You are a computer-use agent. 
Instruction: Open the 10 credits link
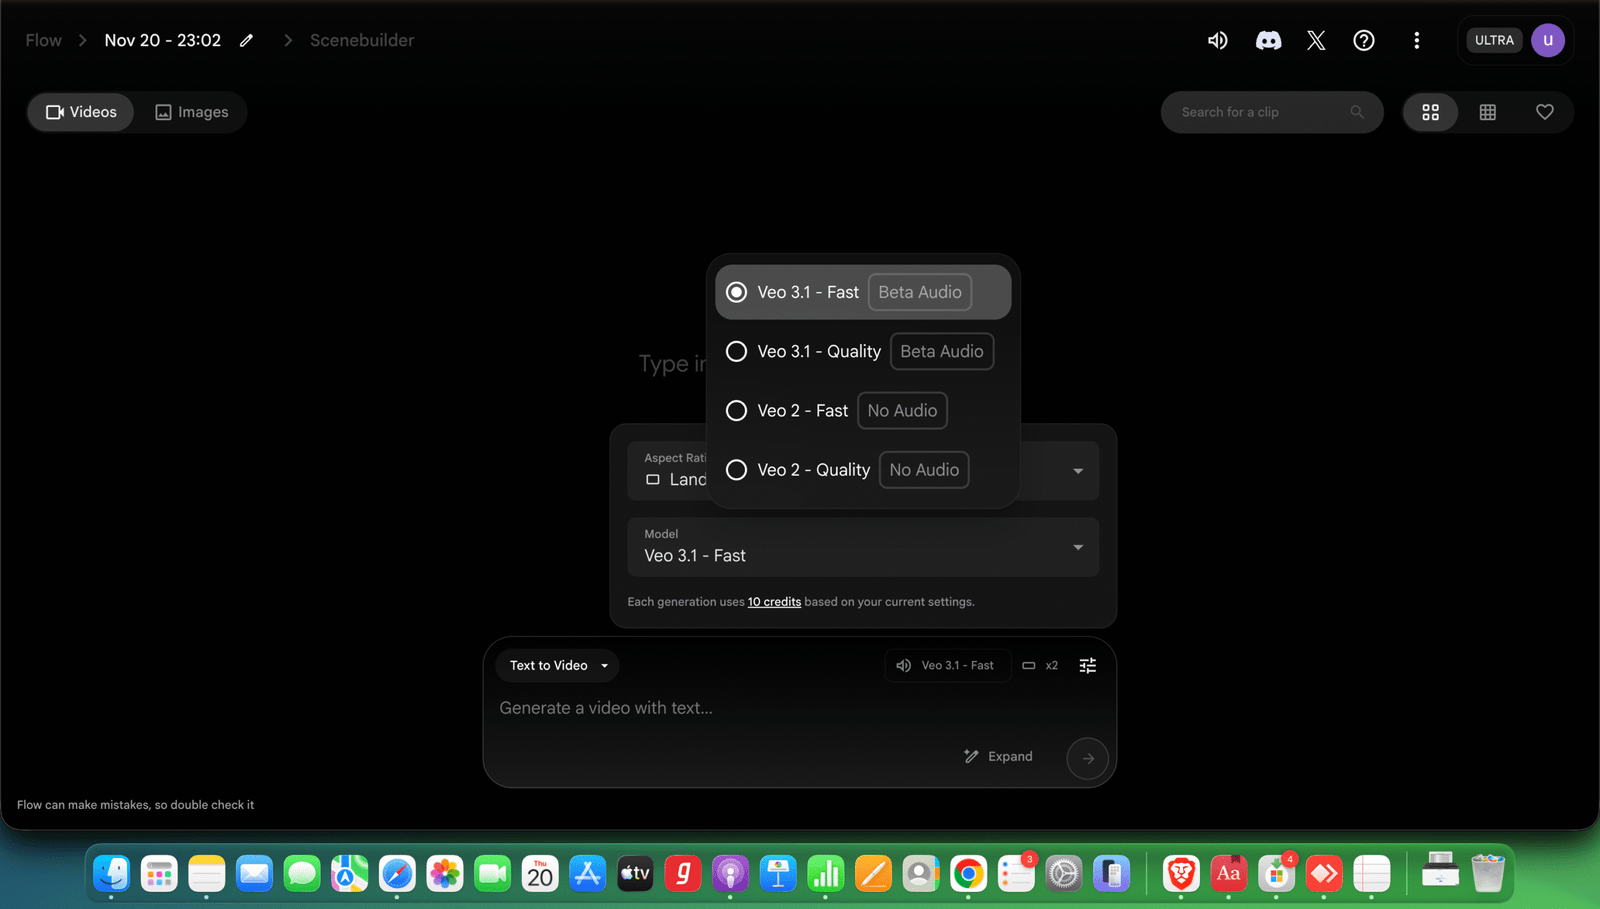tap(774, 602)
